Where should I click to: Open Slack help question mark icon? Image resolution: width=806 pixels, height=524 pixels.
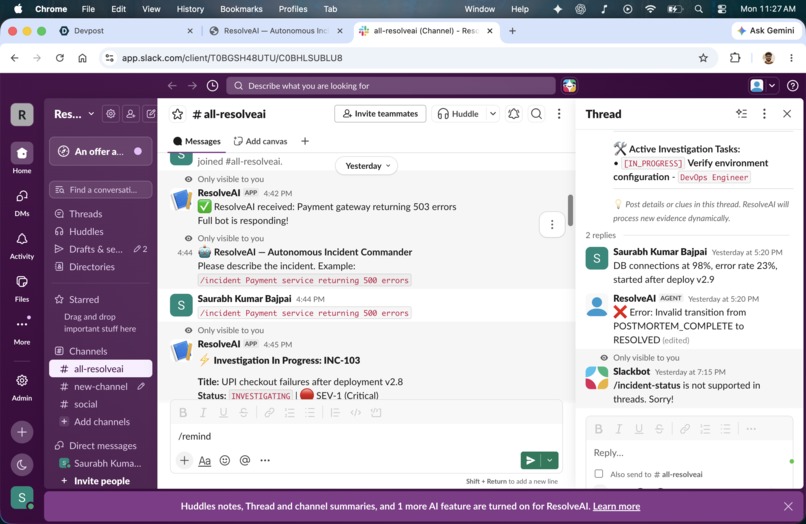click(793, 86)
